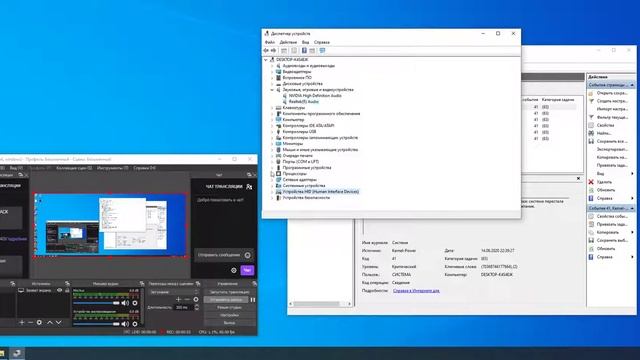
Task: Open the Действие menu in Device Manager
Action: pyautogui.click(x=288, y=42)
